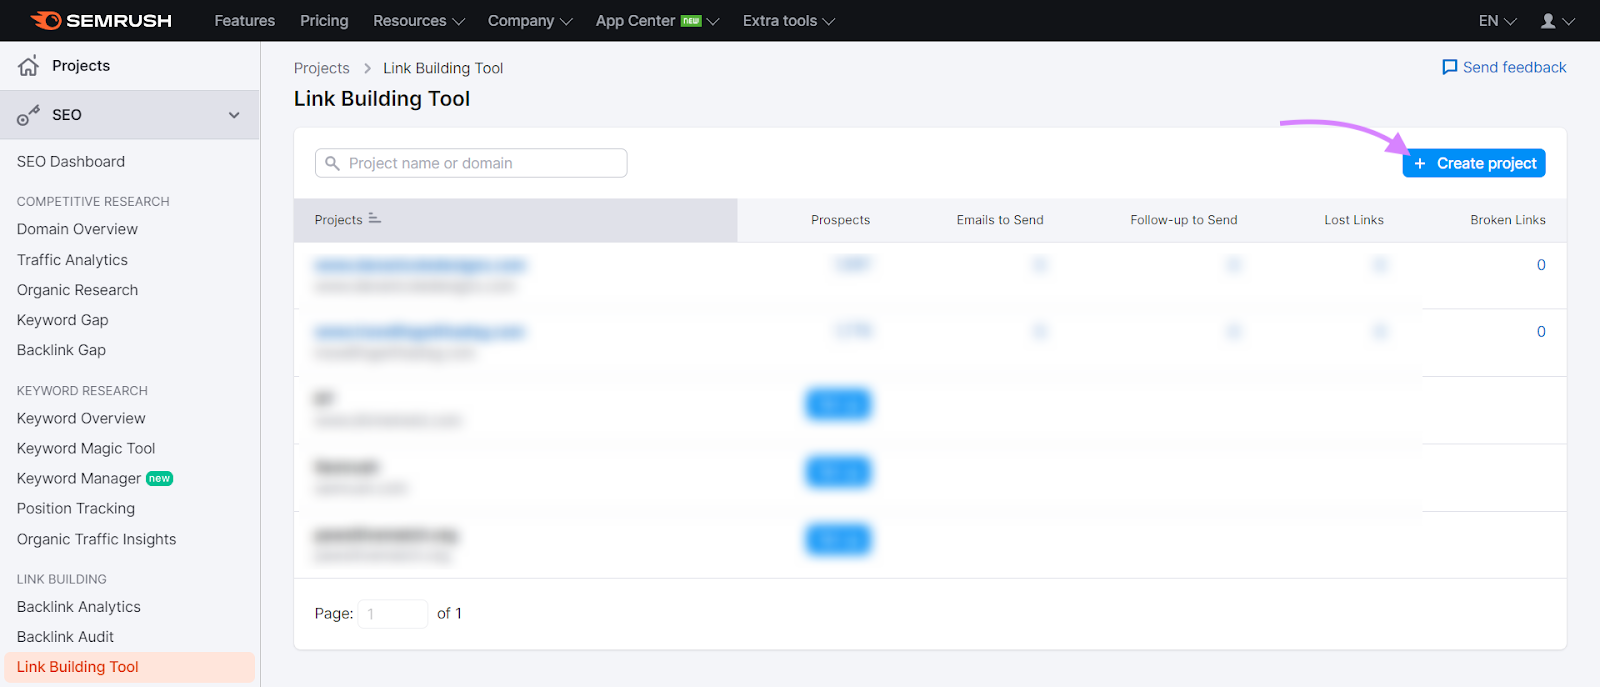
Task: Open Backlink Audit in sidebar
Action: [65, 637]
